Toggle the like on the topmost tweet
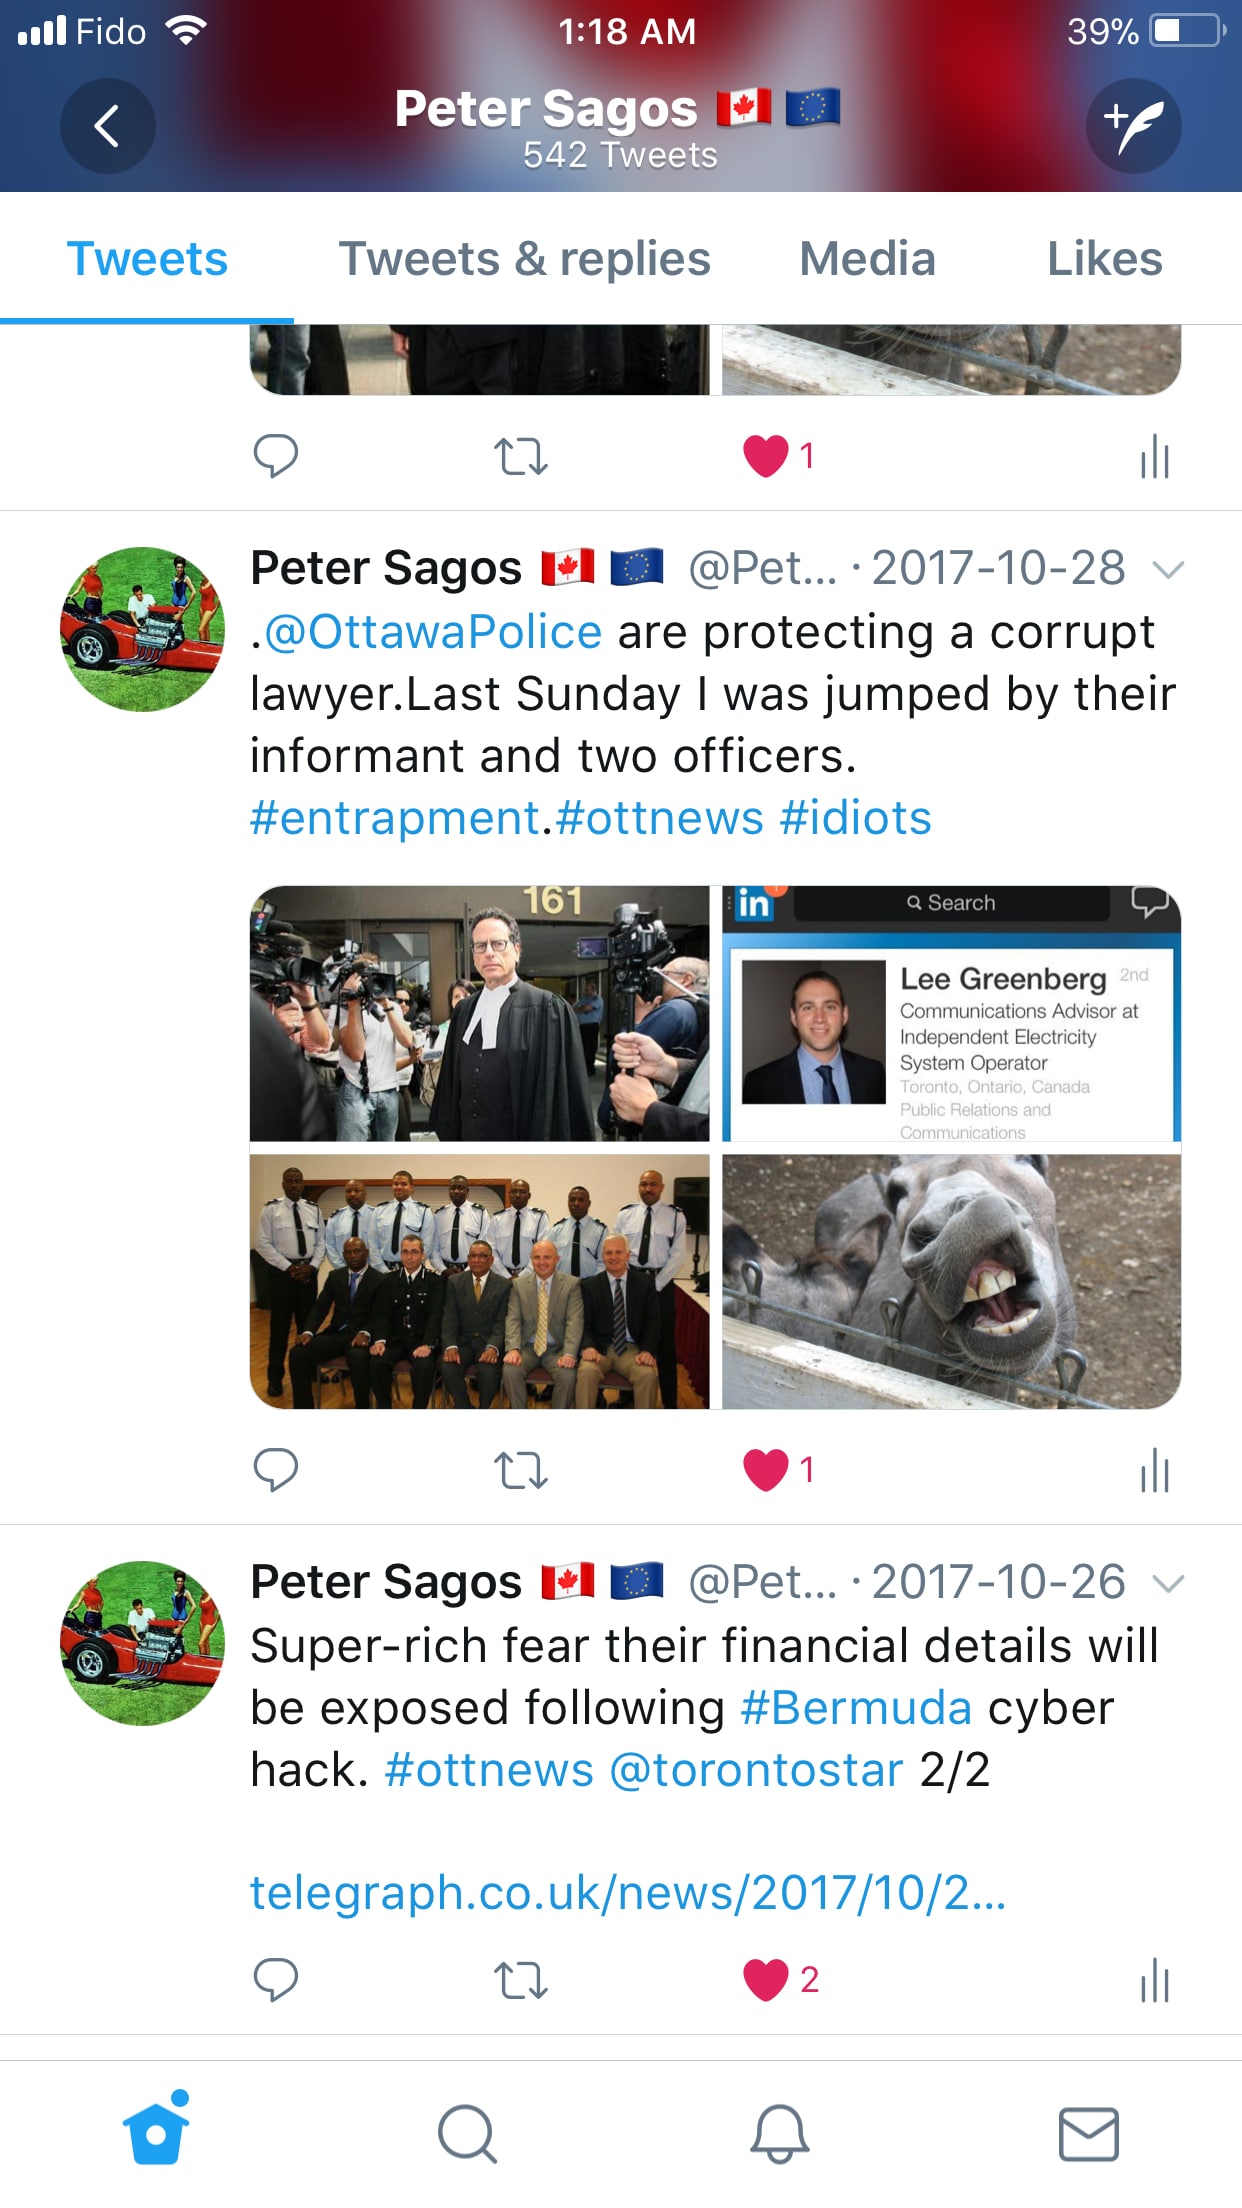Image resolution: width=1242 pixels, height=2208 pixels. click(x=767, y=457)
